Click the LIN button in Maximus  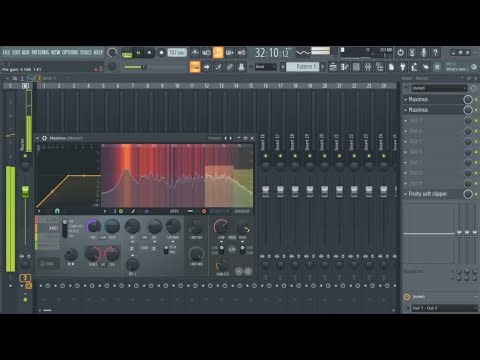click(x=232, y=249)
